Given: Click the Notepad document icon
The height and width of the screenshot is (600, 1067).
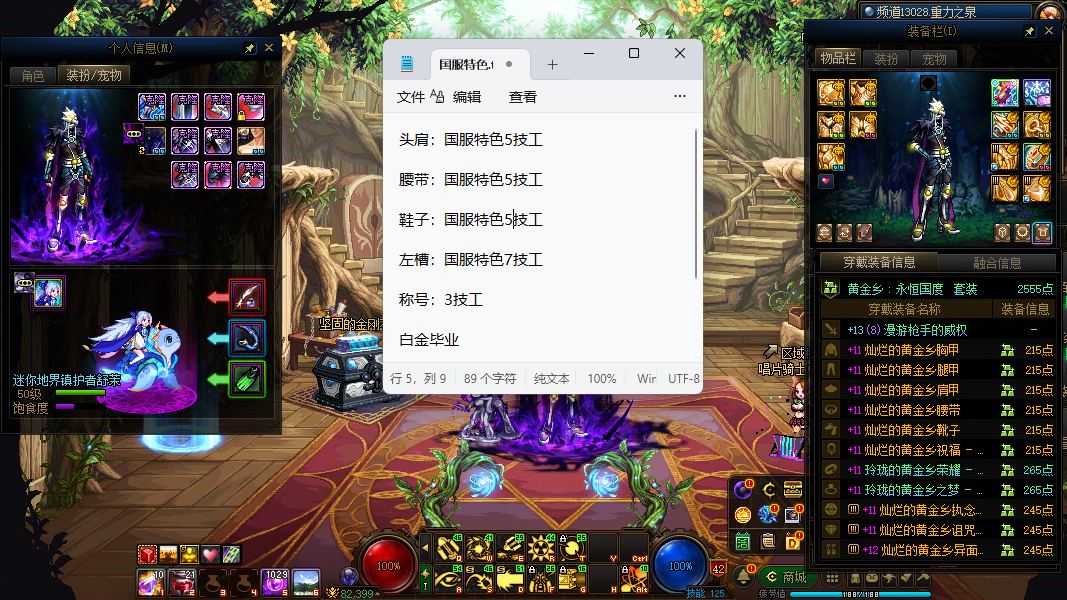Looking at the screenshot, I should [407, 64].
